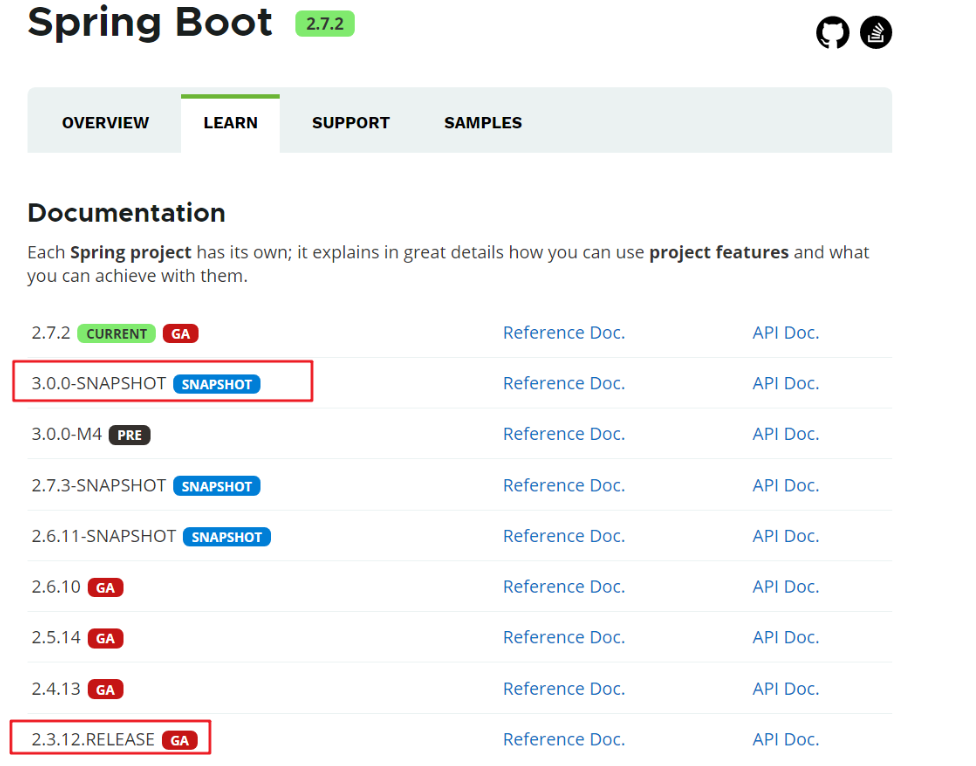Open API Doc. for 2.3.12.RELEASE
Viewport: 976px width, 766px height.
pos(786,739)
